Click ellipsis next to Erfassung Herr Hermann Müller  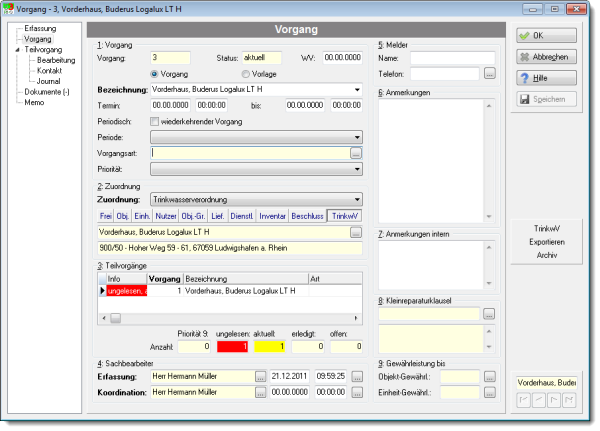pos(261,377)
